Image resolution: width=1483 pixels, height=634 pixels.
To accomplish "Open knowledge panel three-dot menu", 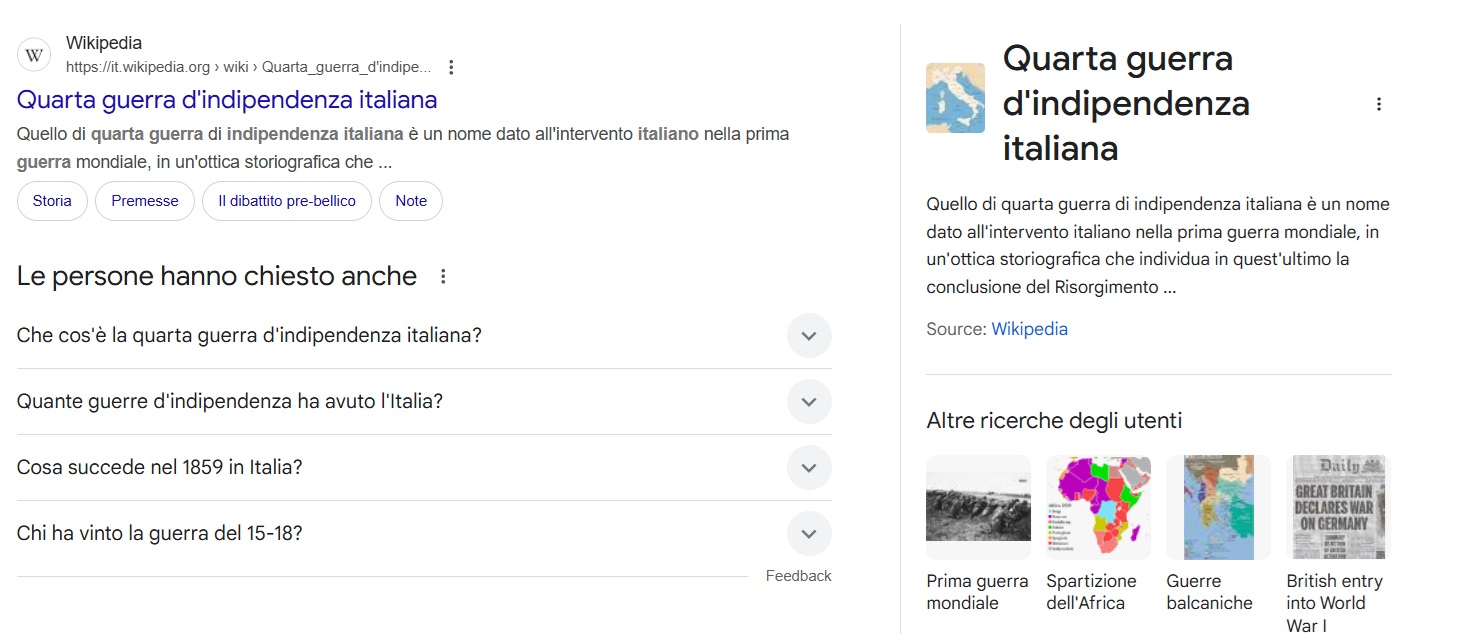I will [1379, 104].
